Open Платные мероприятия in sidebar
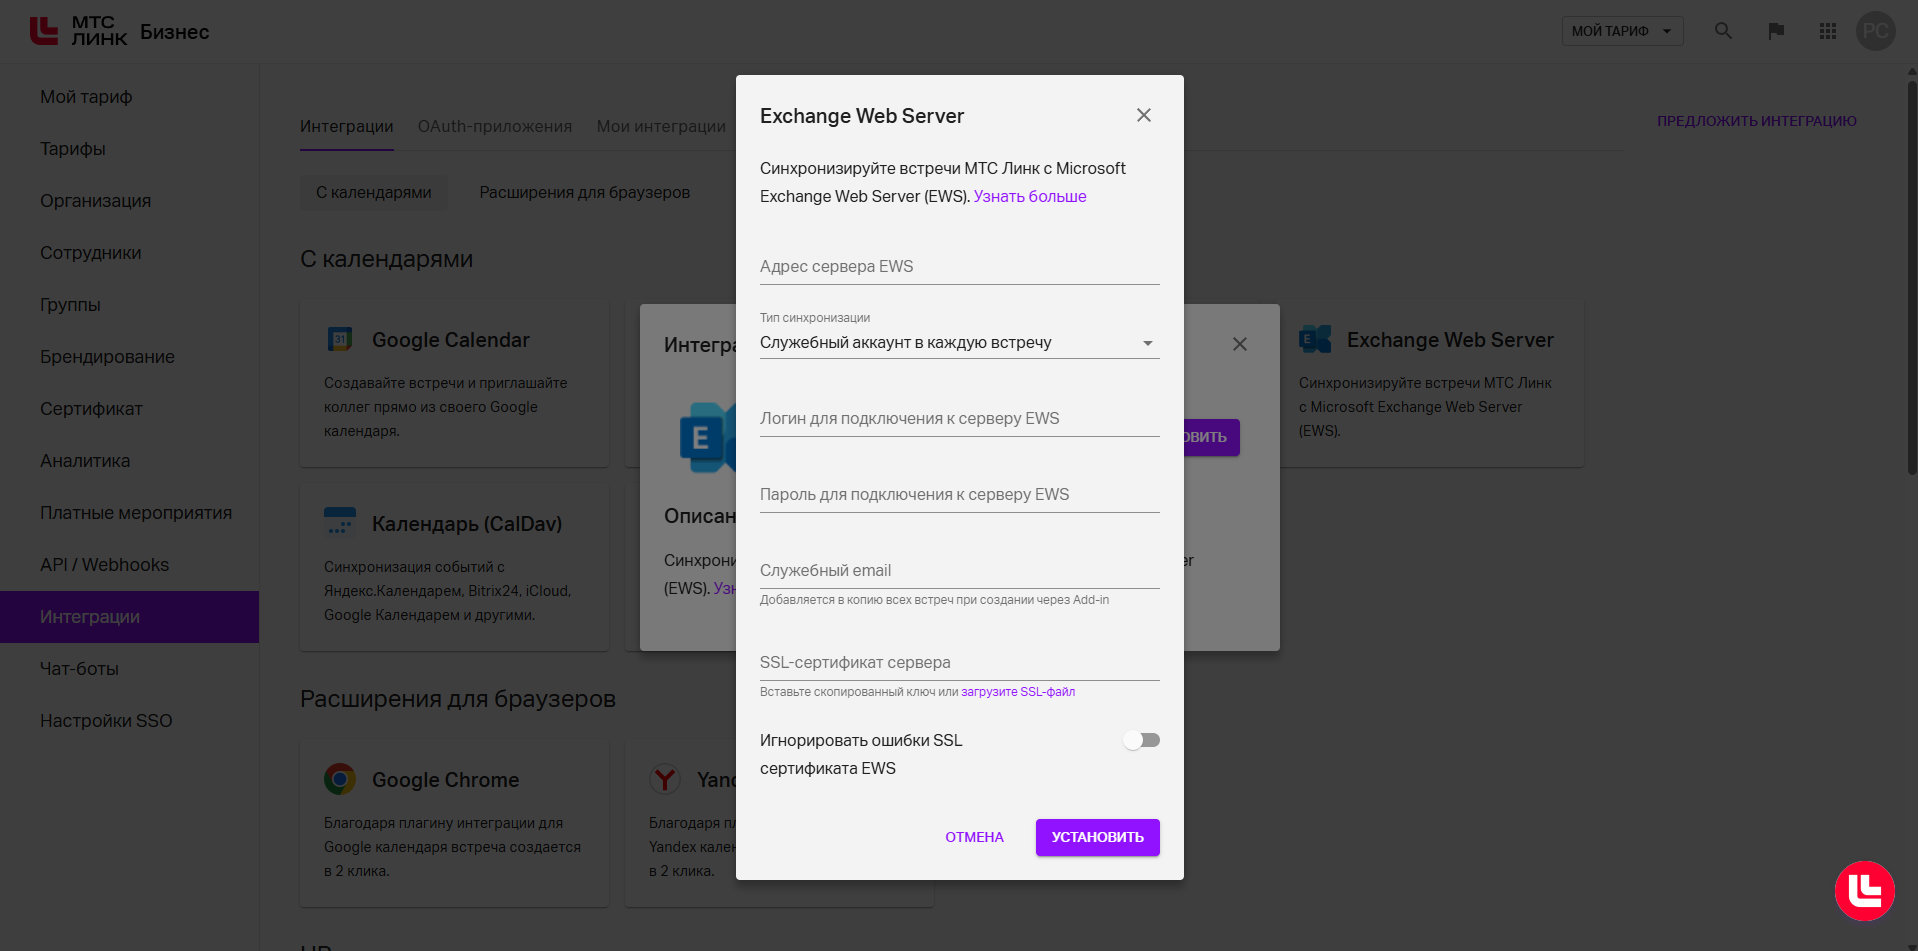 [129, 513]
